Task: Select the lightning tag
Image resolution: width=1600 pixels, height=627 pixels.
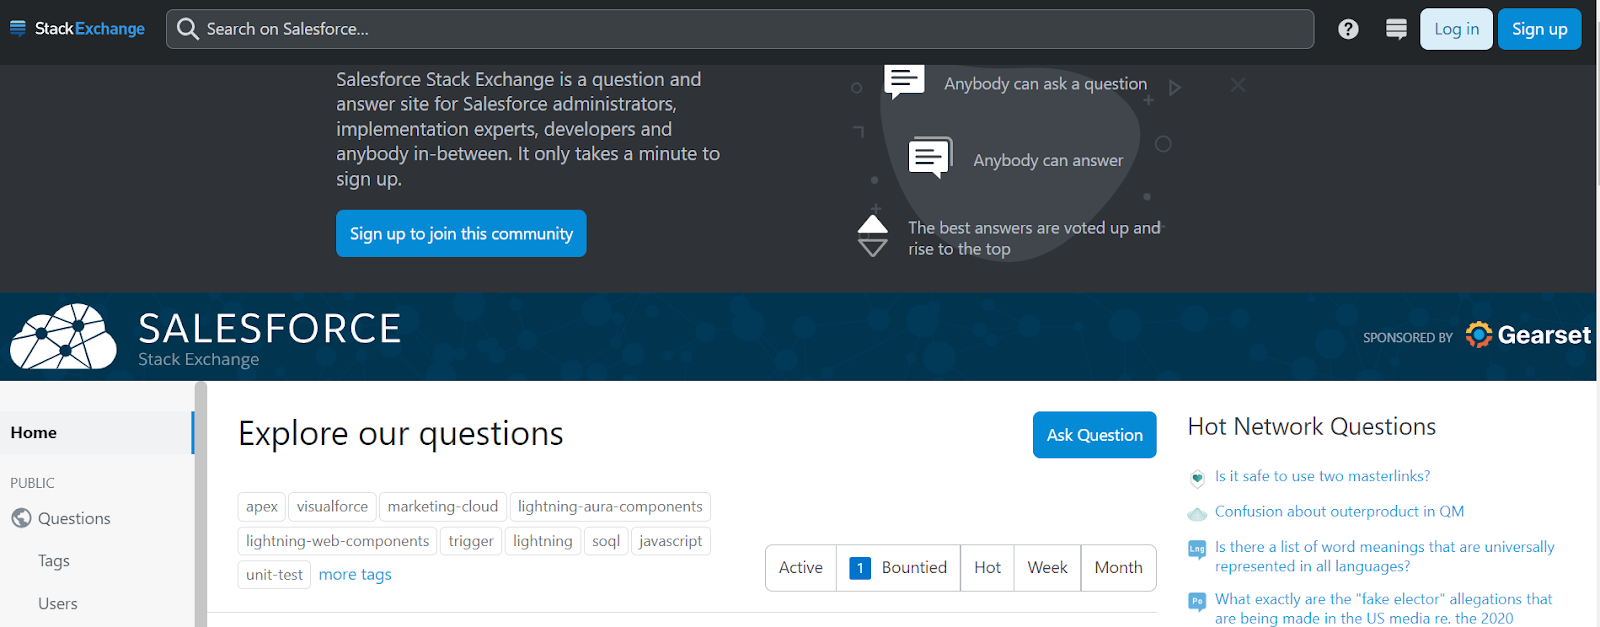Action: [543, 541]
